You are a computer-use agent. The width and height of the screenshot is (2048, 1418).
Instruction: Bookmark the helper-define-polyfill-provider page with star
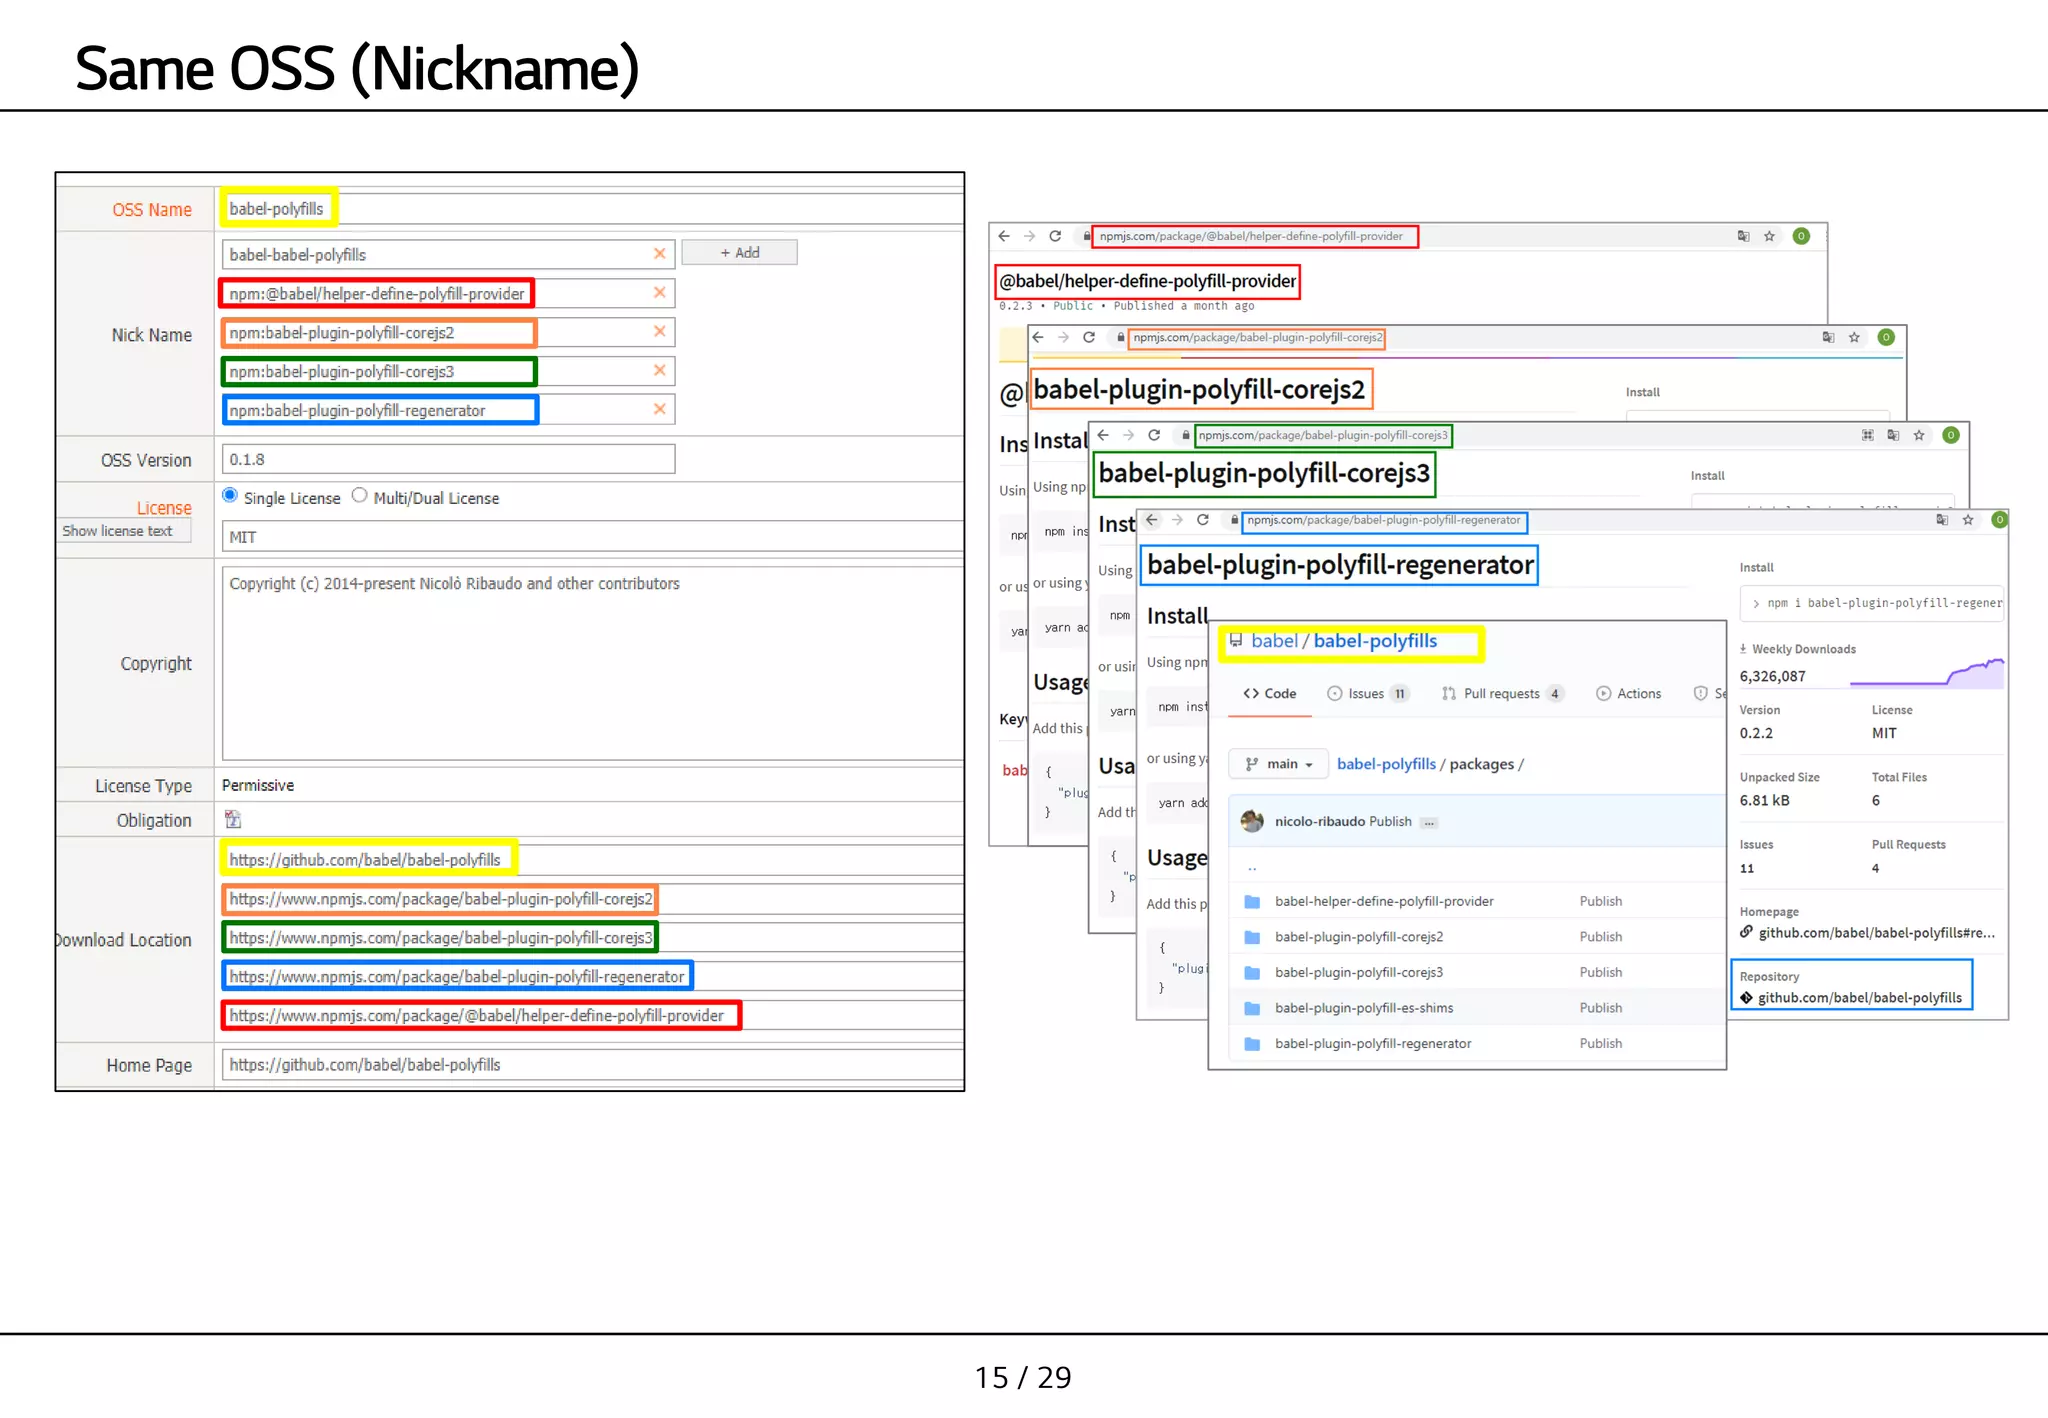pyautogui.click(x=1769, y=236)
